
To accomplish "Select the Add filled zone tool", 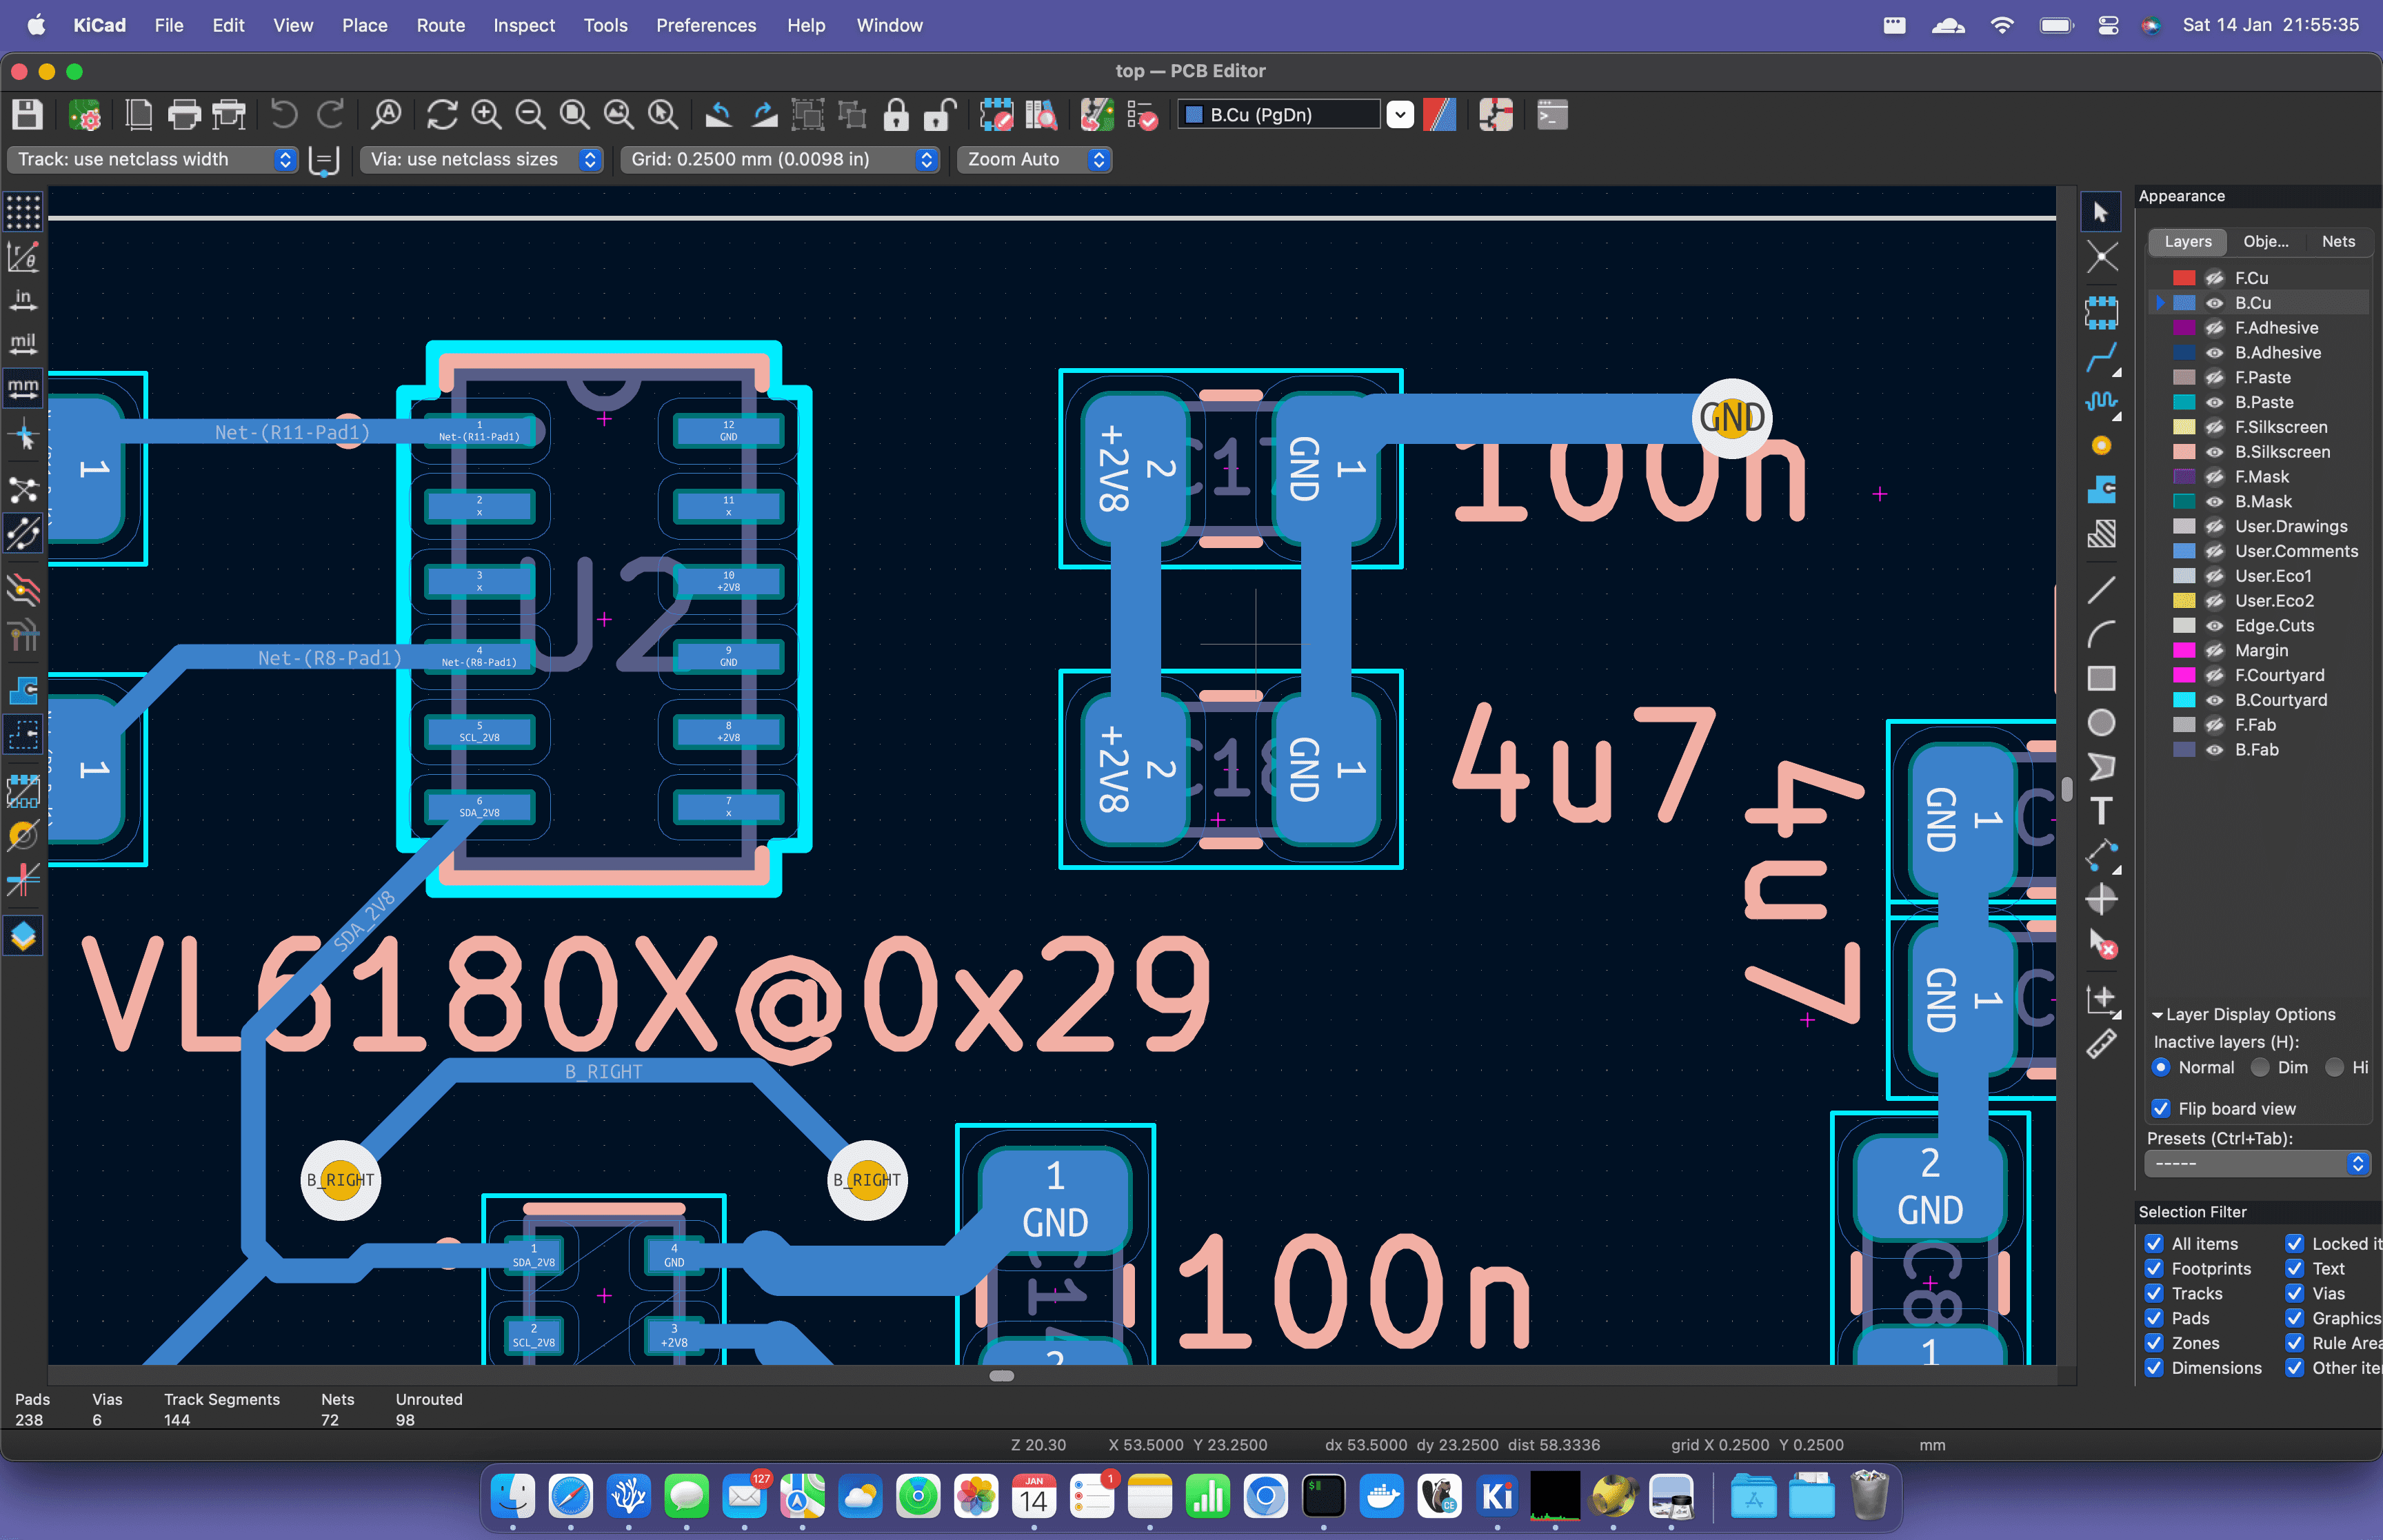I will tap(2101, 490).
